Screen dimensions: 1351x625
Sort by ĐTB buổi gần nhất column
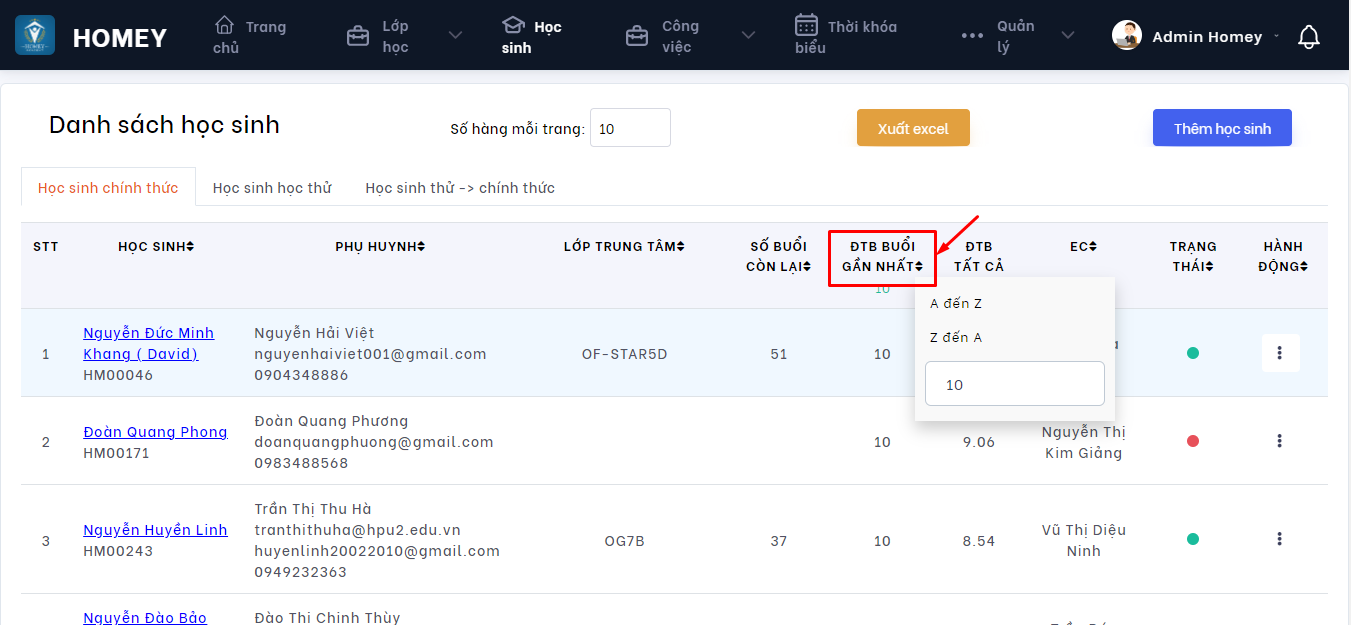pyautogui.click(x=882, y=257)
